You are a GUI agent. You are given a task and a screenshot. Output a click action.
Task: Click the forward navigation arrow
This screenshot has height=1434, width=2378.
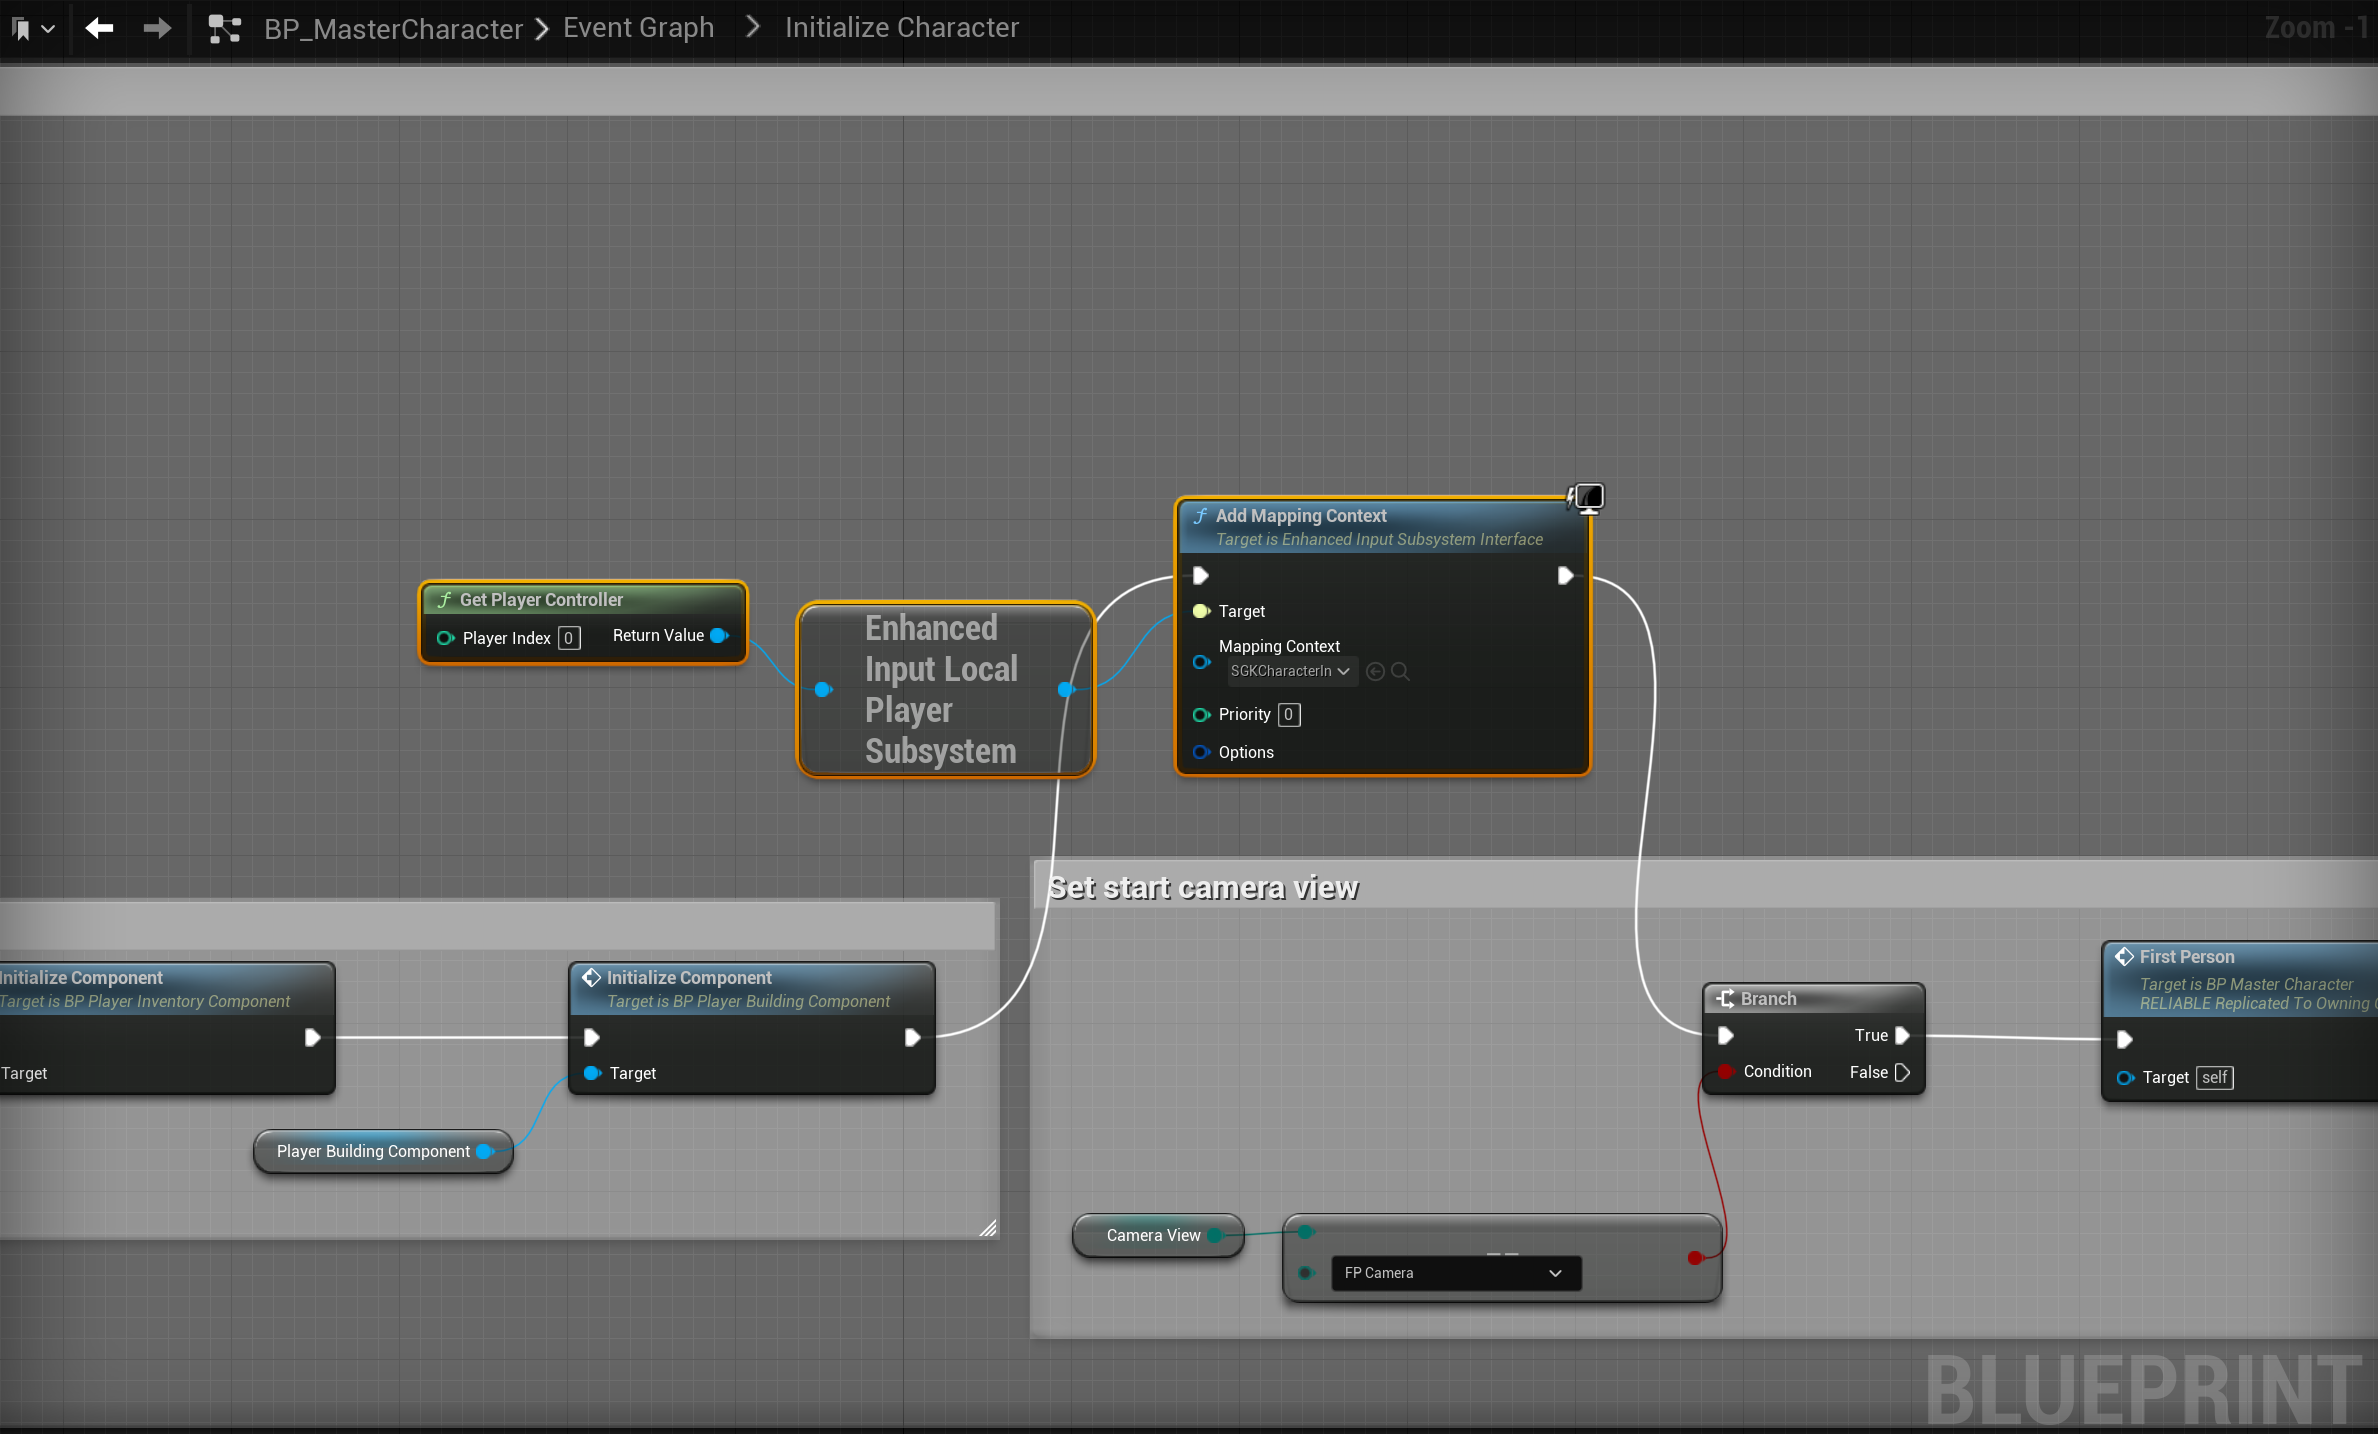click(x=157, y=28)
